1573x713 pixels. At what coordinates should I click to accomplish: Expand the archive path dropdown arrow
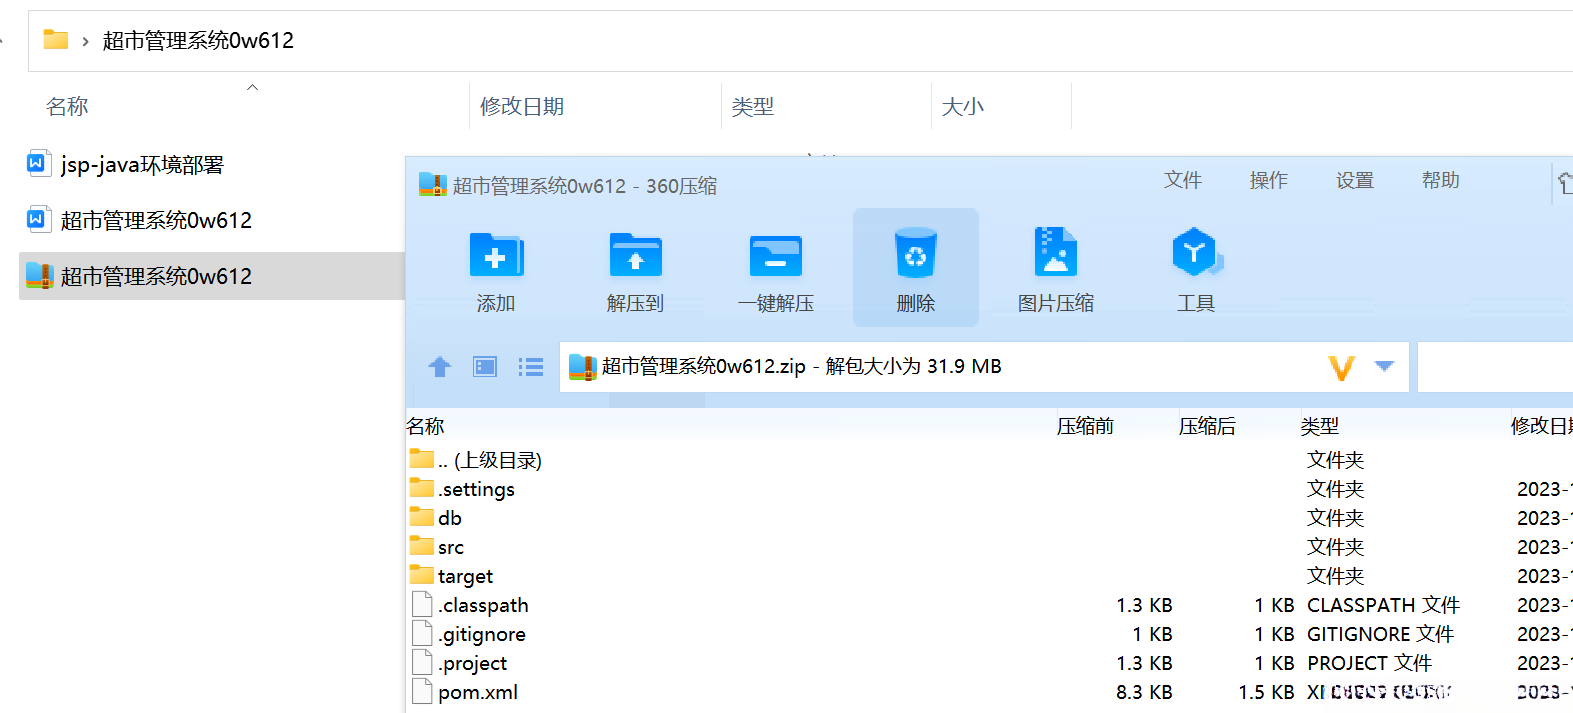1384,366
